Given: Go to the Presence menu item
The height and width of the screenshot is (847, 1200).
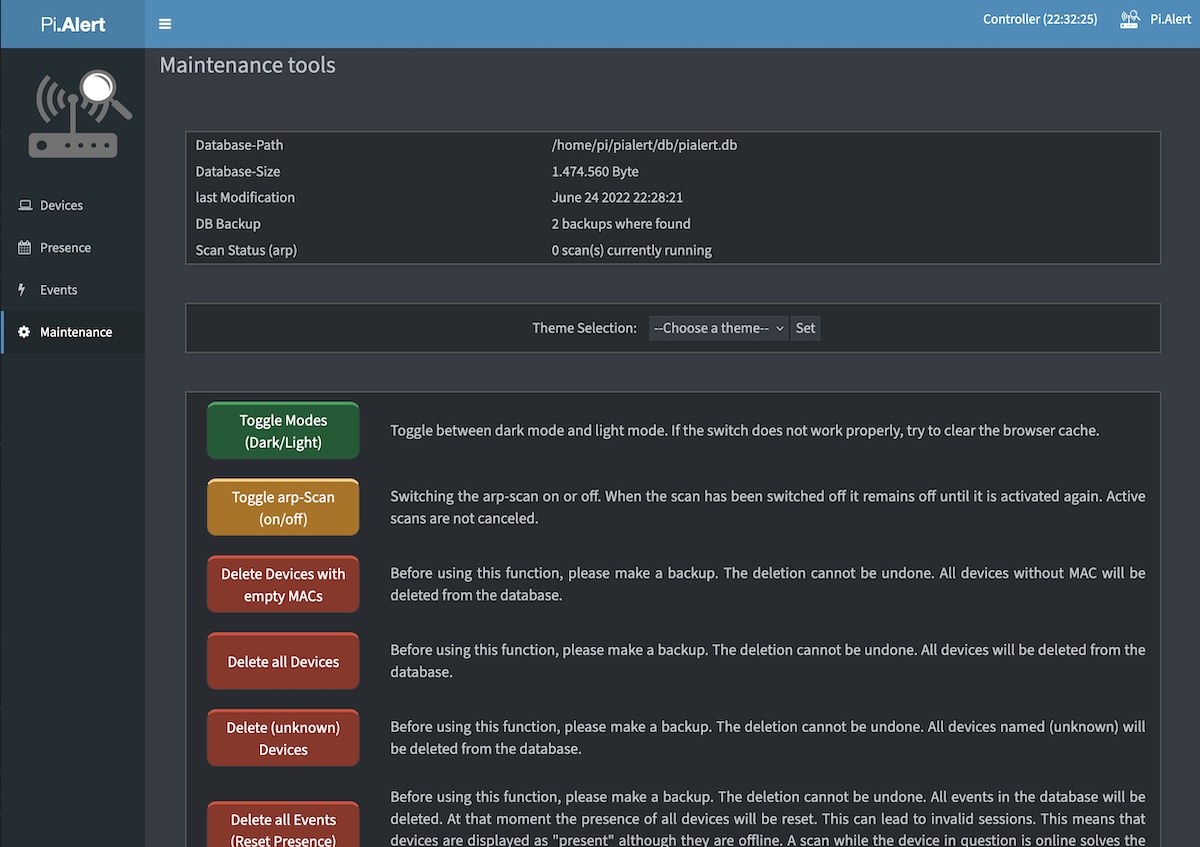Looking at the screenshot, I should click(65, 248).
